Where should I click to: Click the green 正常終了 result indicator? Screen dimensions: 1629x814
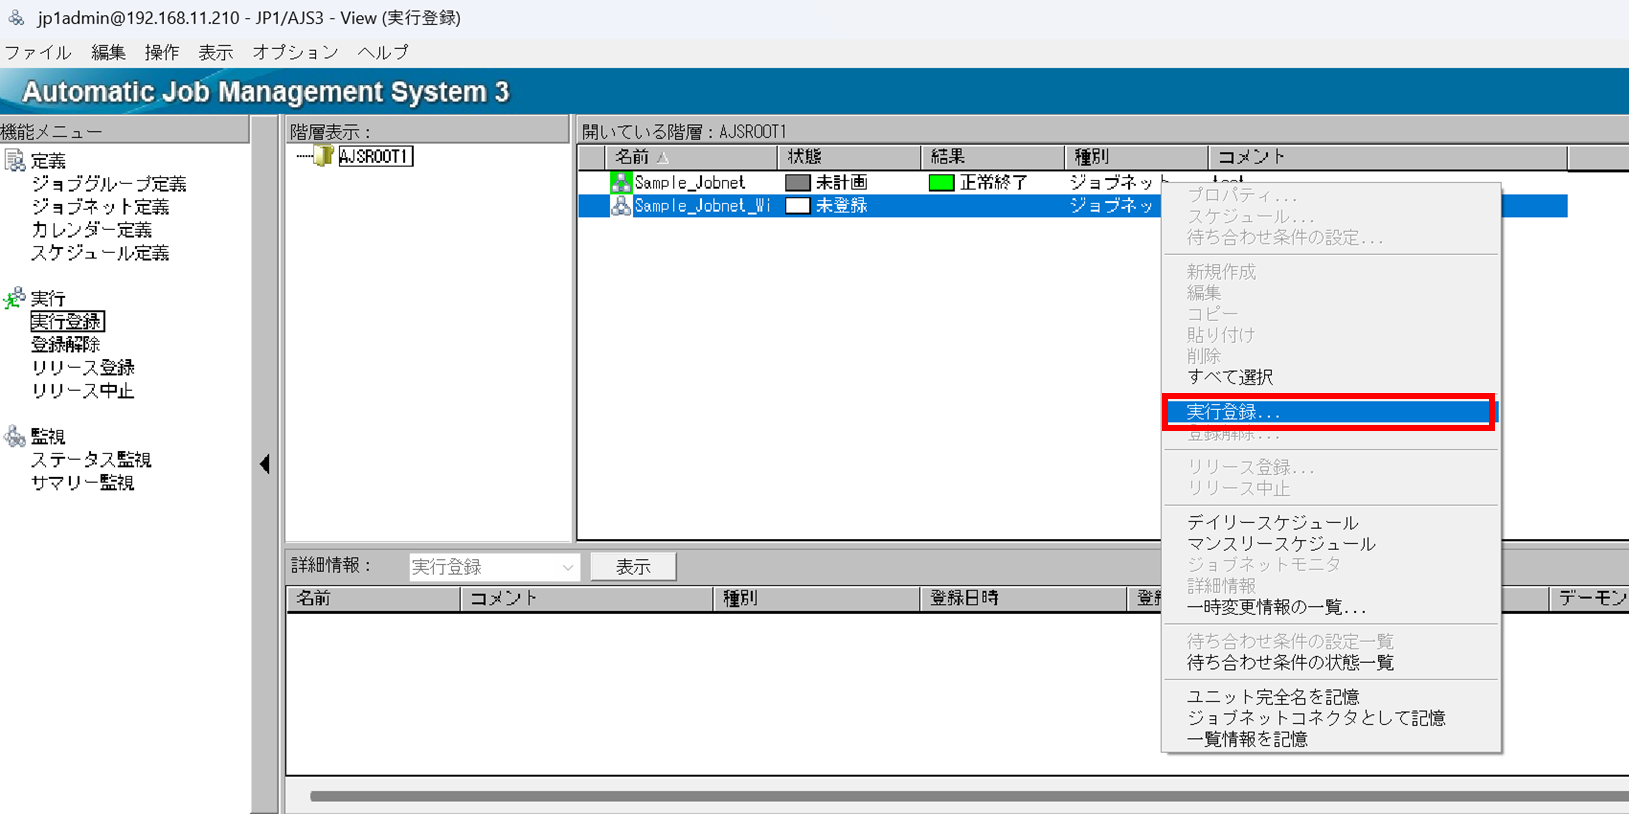point(941,183)
